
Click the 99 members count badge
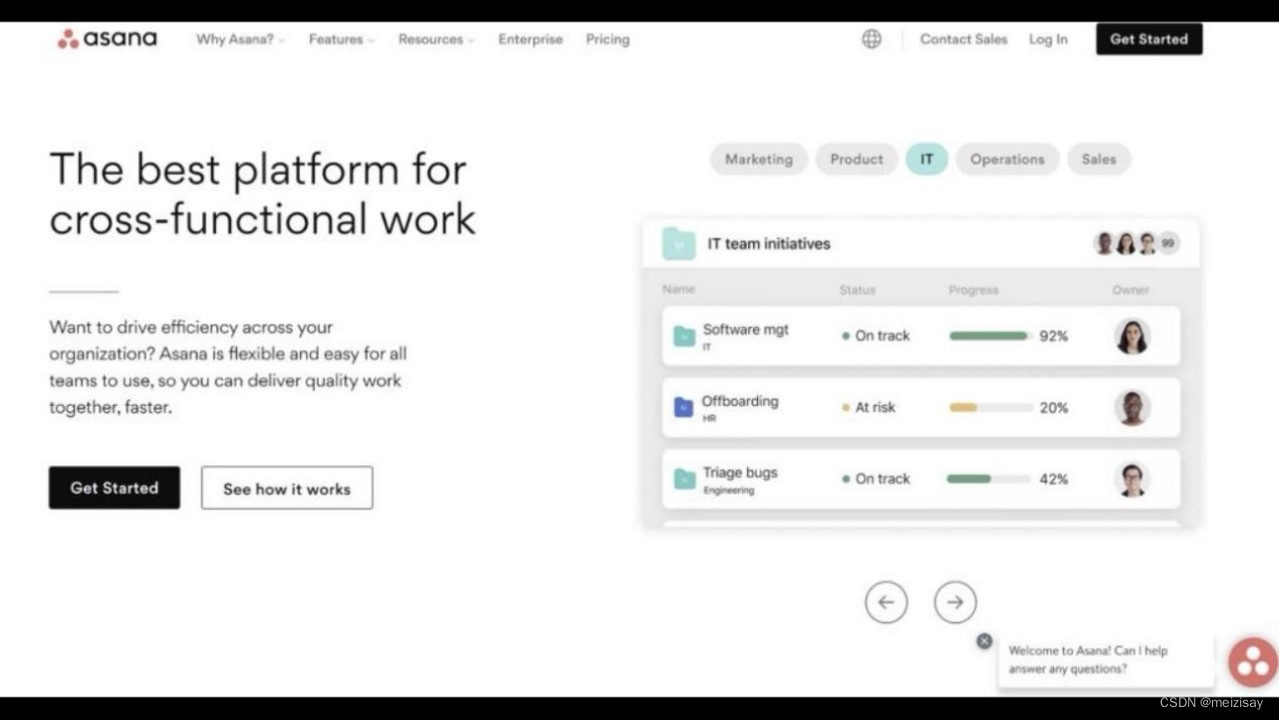pos(1168,243)
